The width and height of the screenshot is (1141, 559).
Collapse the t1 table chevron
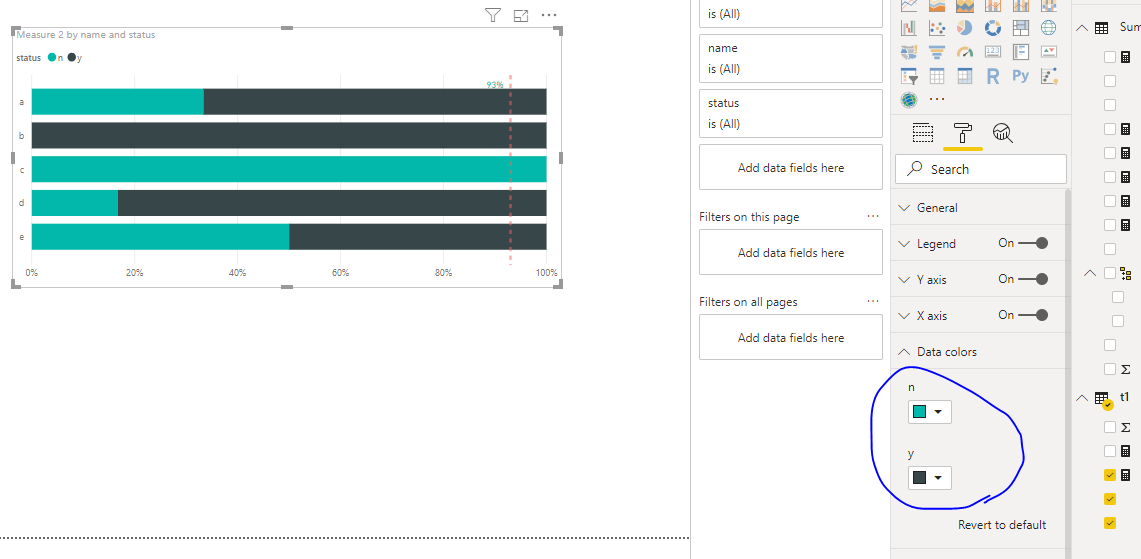[x=1082, y=397]
